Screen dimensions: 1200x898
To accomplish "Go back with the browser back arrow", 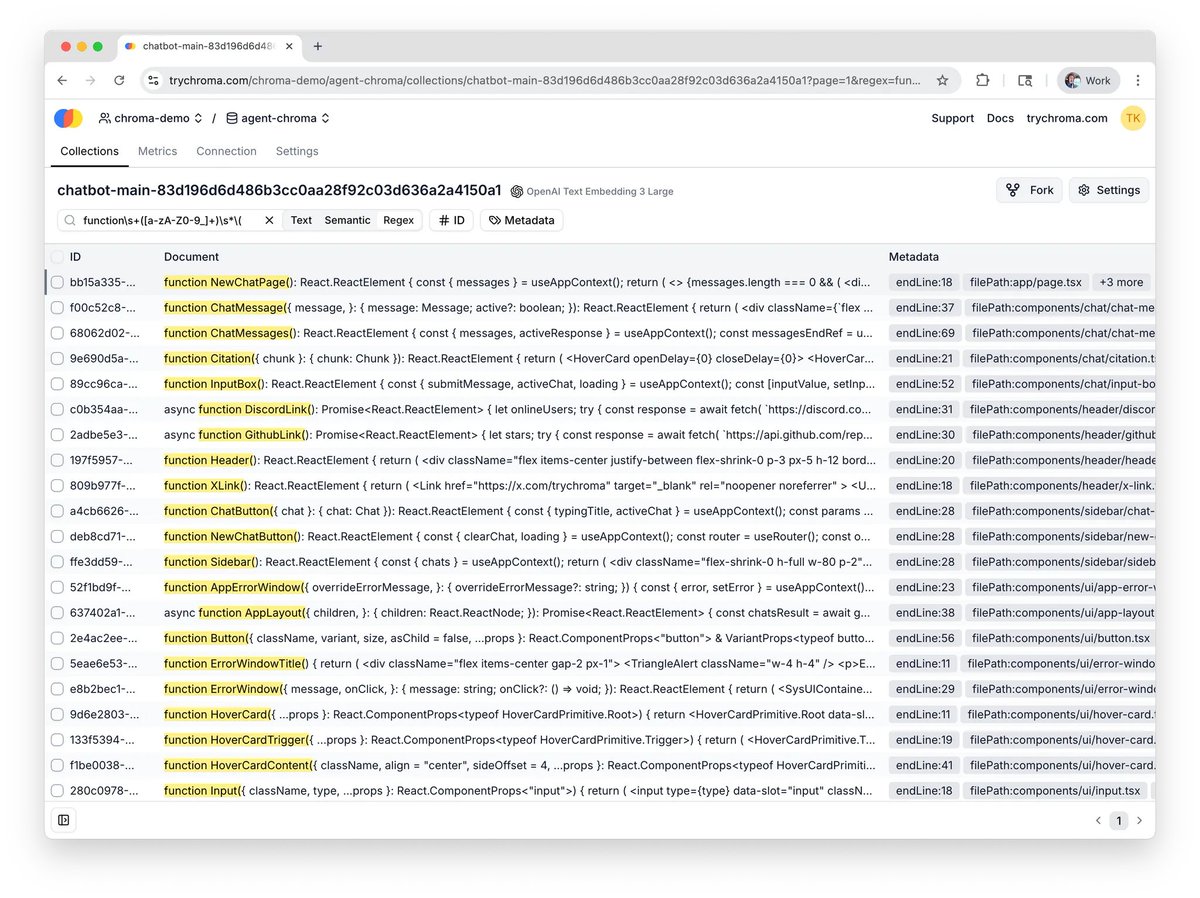I will click(62, 81).
